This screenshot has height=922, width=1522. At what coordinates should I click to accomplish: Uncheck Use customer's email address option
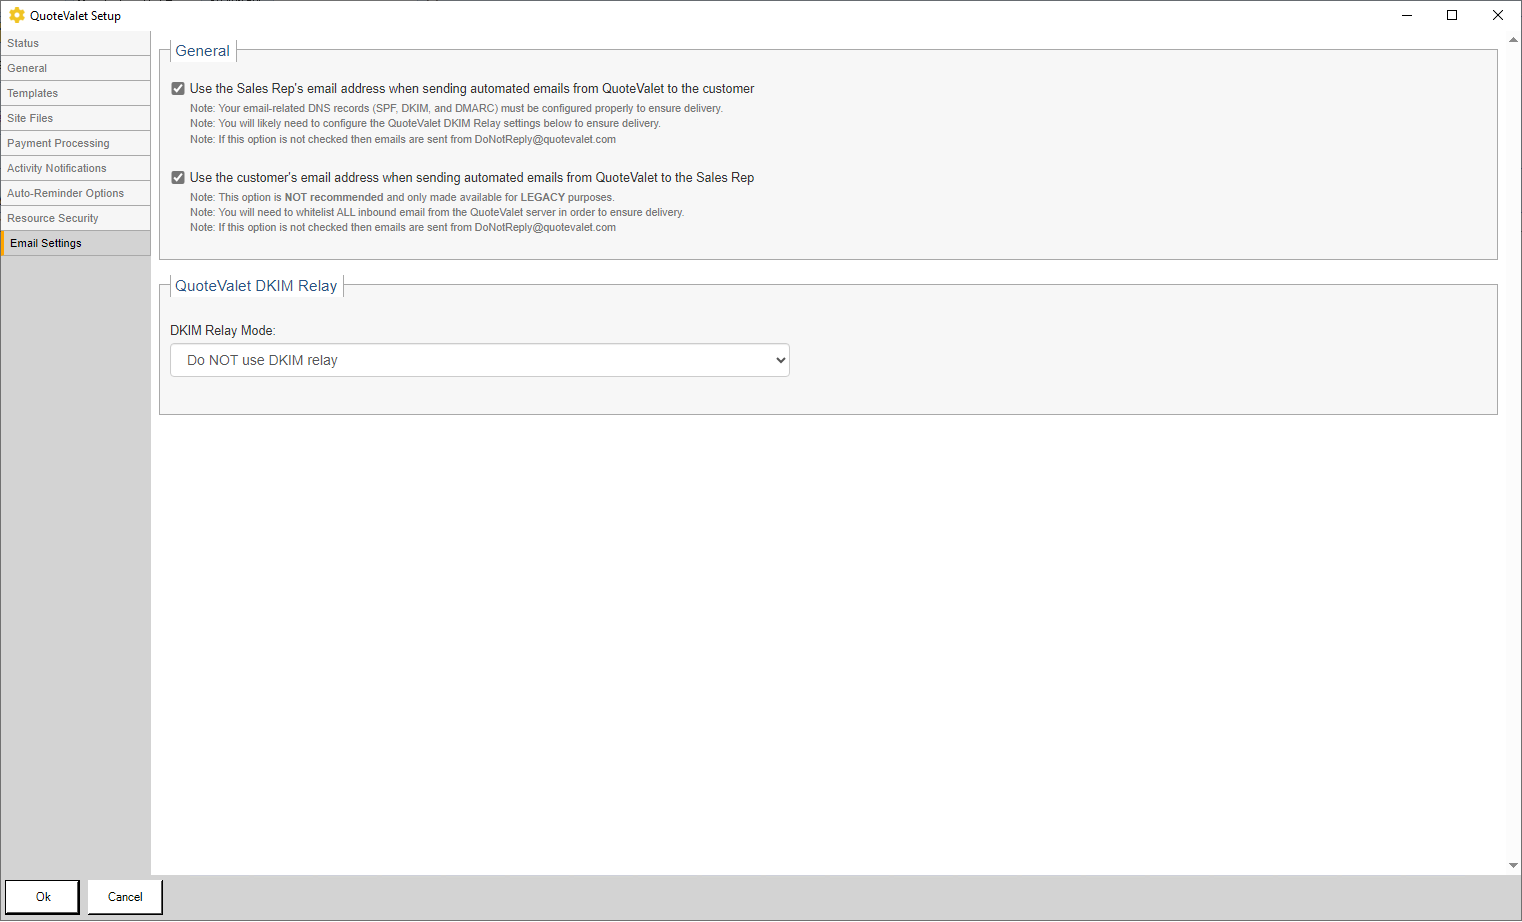[x=178, y=178]
